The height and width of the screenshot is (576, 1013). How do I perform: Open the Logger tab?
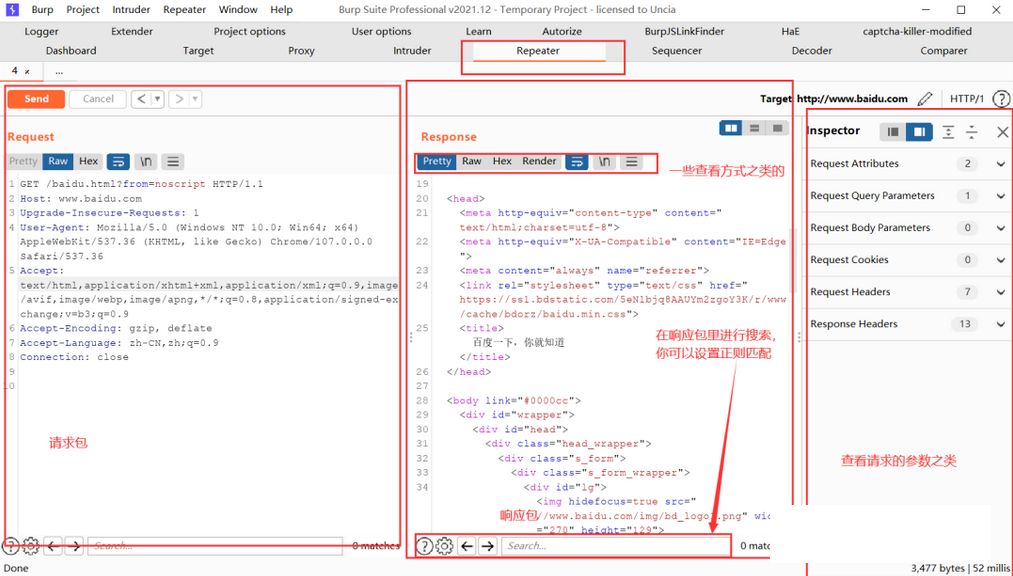coord(41,31)
